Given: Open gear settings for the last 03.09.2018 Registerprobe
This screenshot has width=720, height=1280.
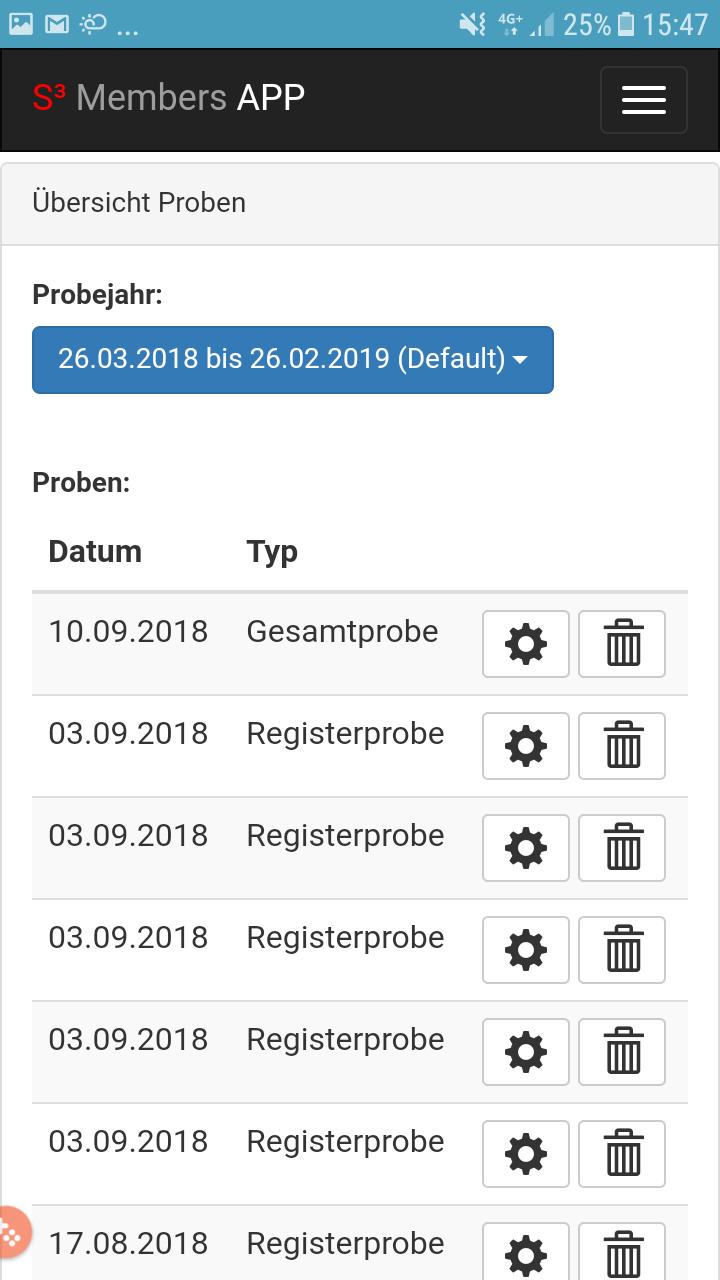Looking at the screenshot, I should [526, 1154].
